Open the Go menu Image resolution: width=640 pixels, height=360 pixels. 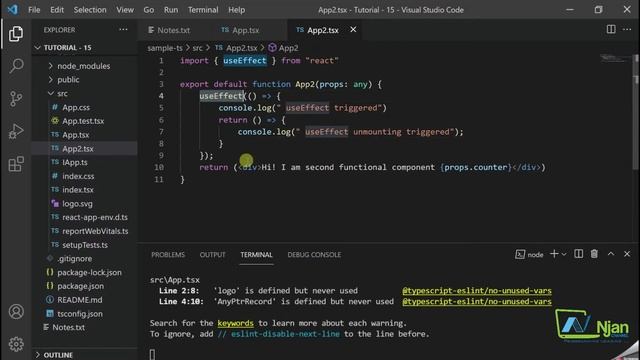(x=149, y=10)
